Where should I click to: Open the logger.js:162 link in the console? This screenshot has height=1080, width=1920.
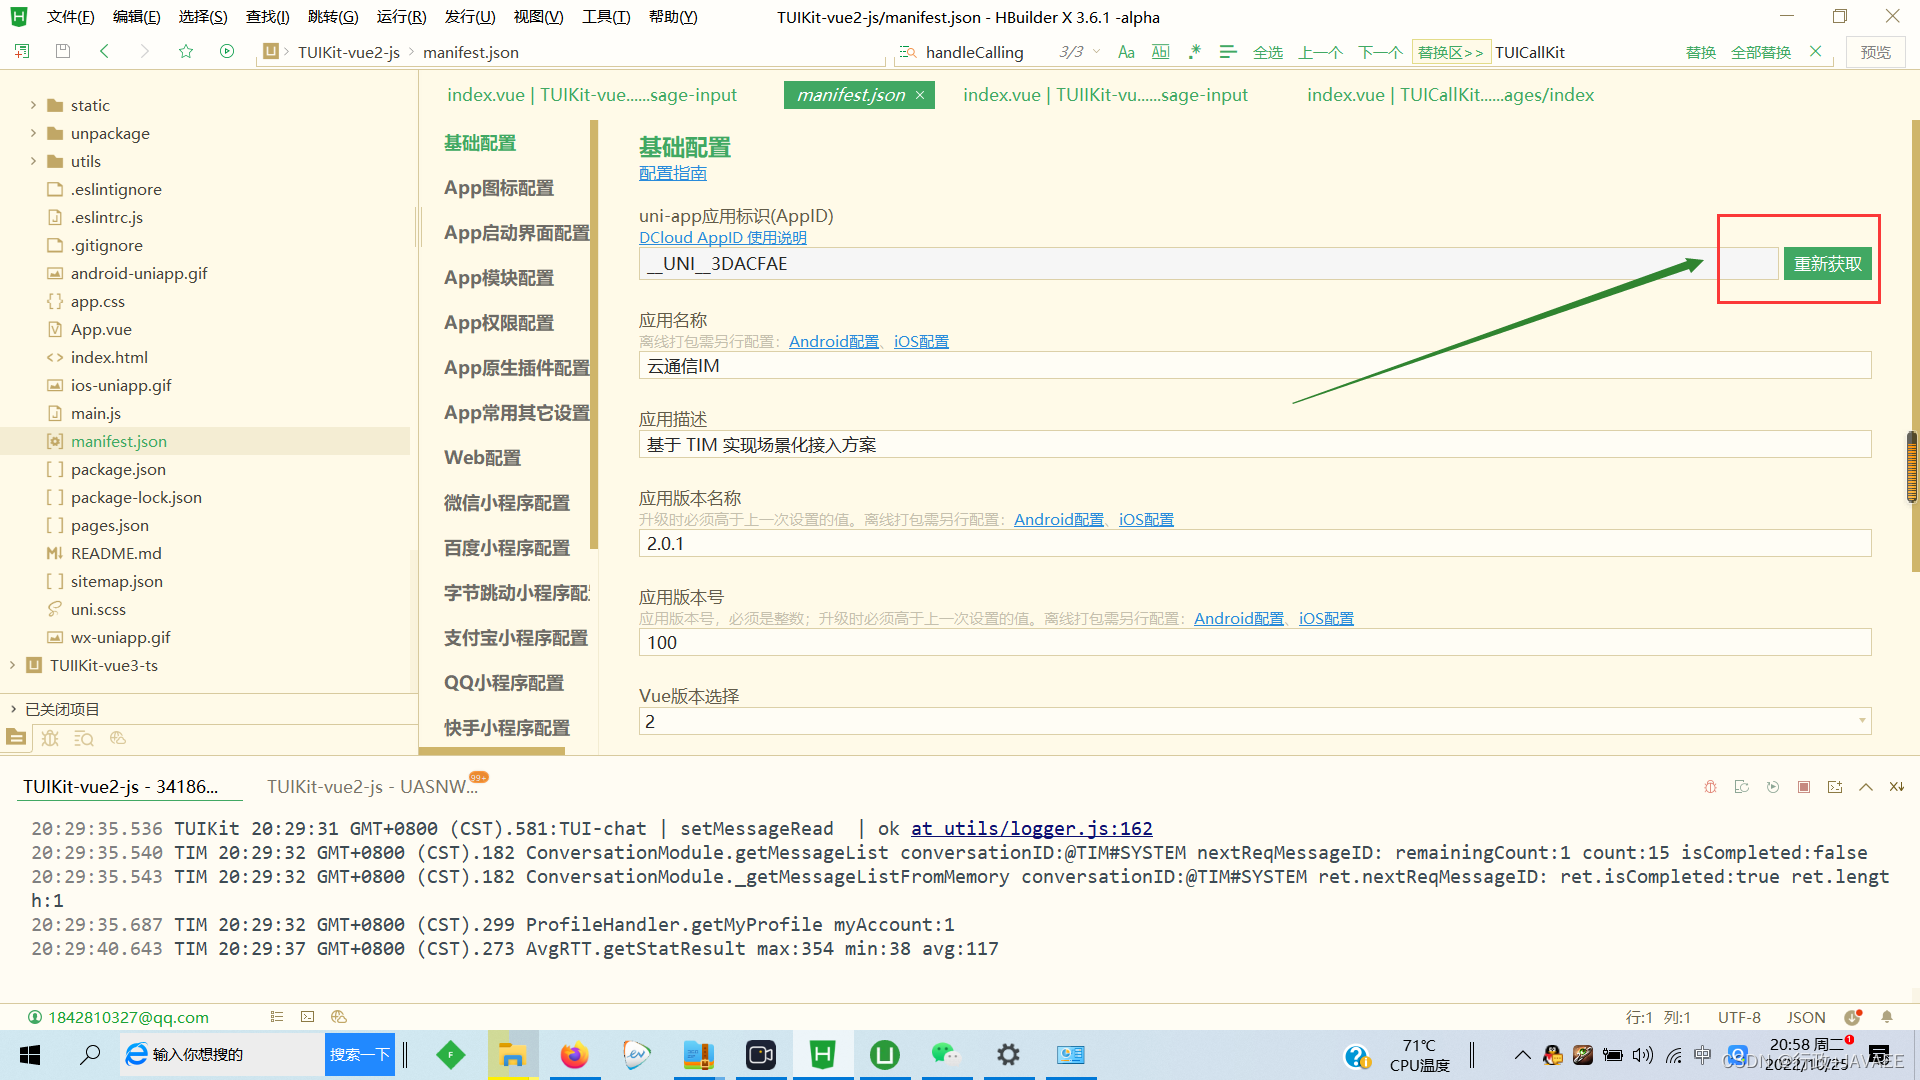(x=1031, y=828)
